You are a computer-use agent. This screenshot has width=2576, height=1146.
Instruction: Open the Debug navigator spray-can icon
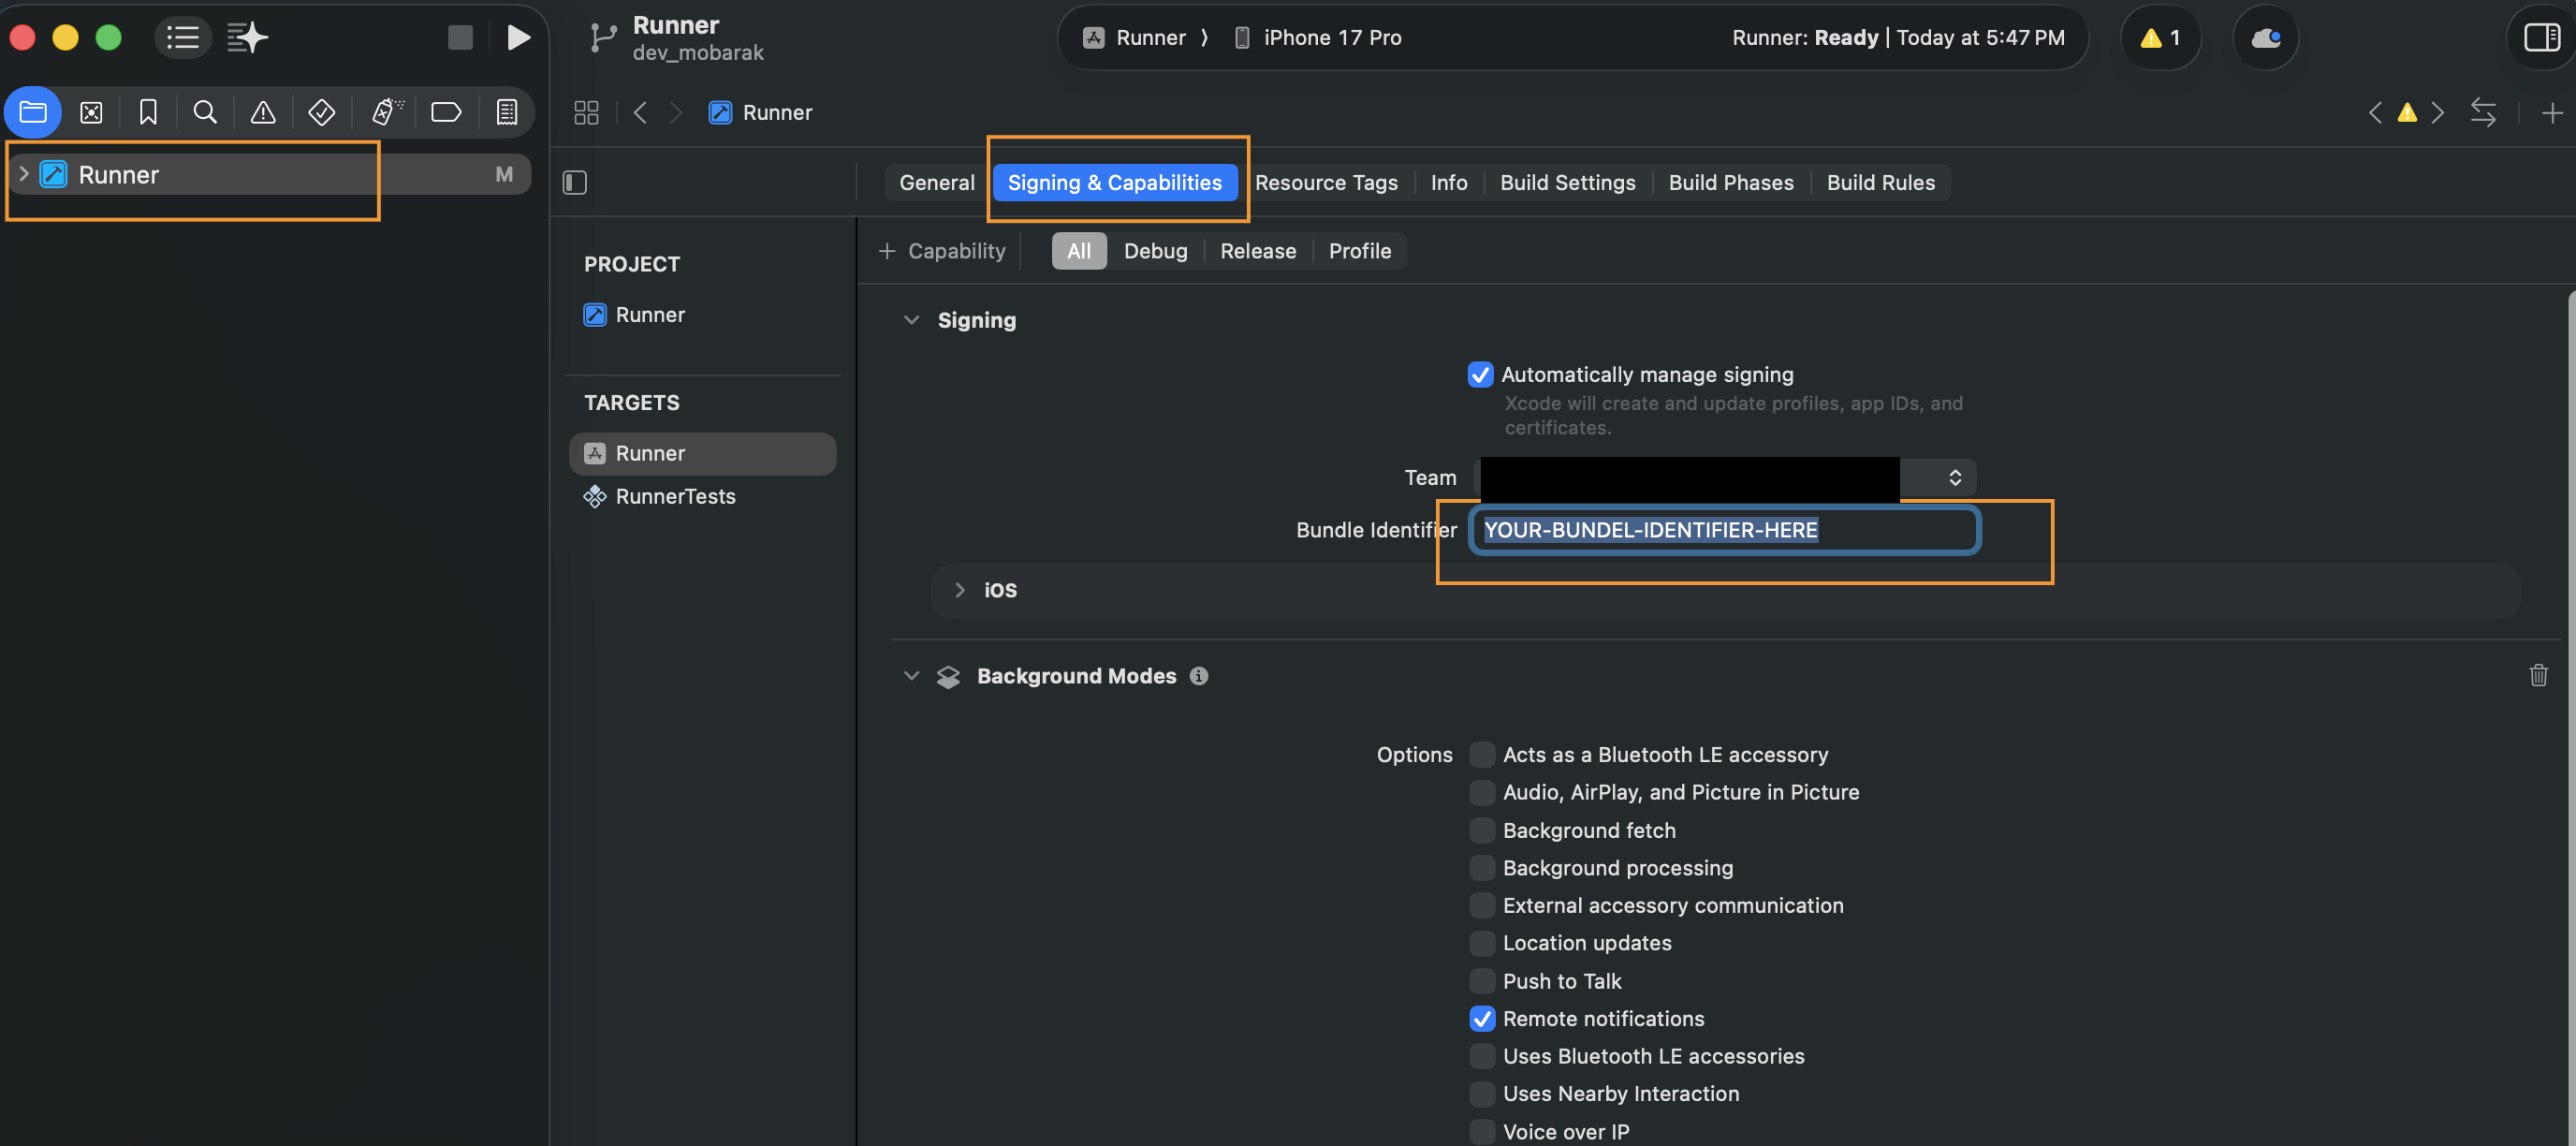[x=385, y=112]
